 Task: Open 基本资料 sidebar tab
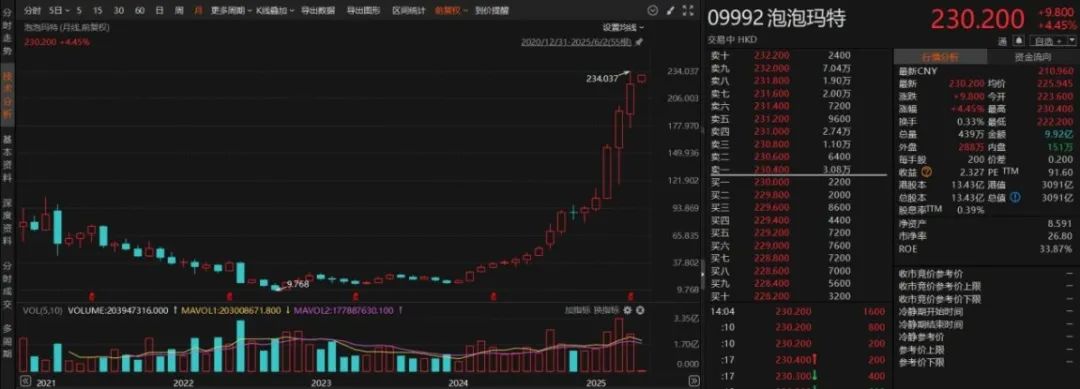pos(8,159)
